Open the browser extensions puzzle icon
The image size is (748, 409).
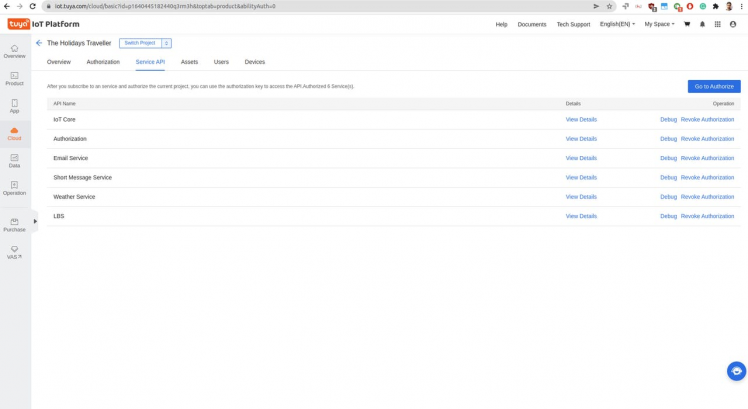pos(716,6)
